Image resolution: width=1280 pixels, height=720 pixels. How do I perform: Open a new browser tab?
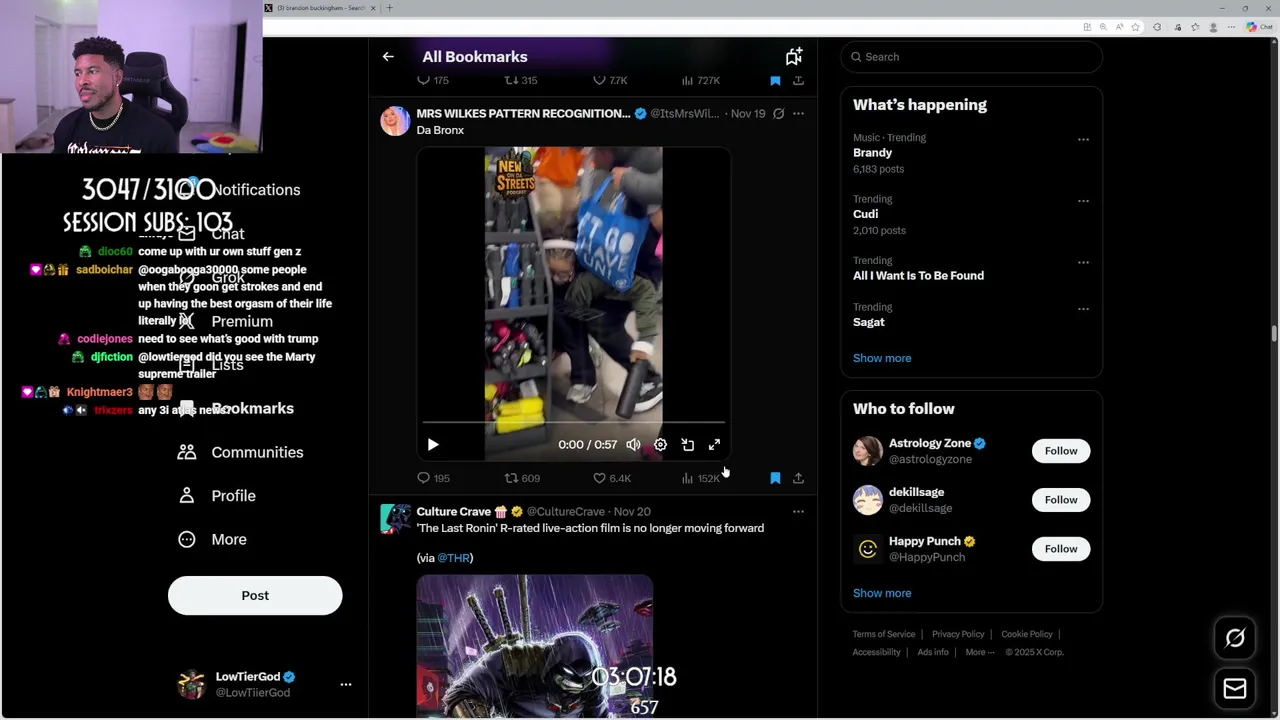click(x=389, y=8)
